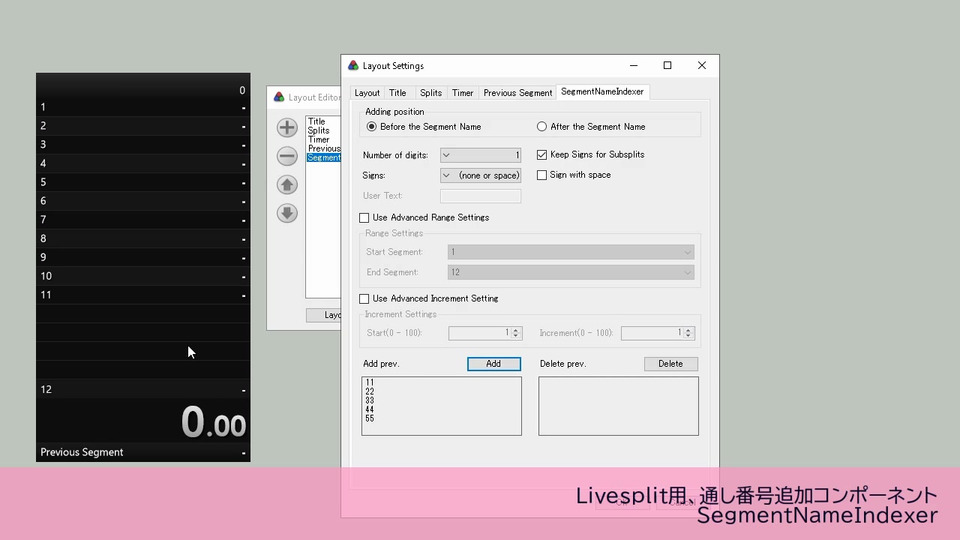This screenshot has width=960, height=540.
Task: Enable Use Advanced Range Settings checkbox
Action: 364,218
